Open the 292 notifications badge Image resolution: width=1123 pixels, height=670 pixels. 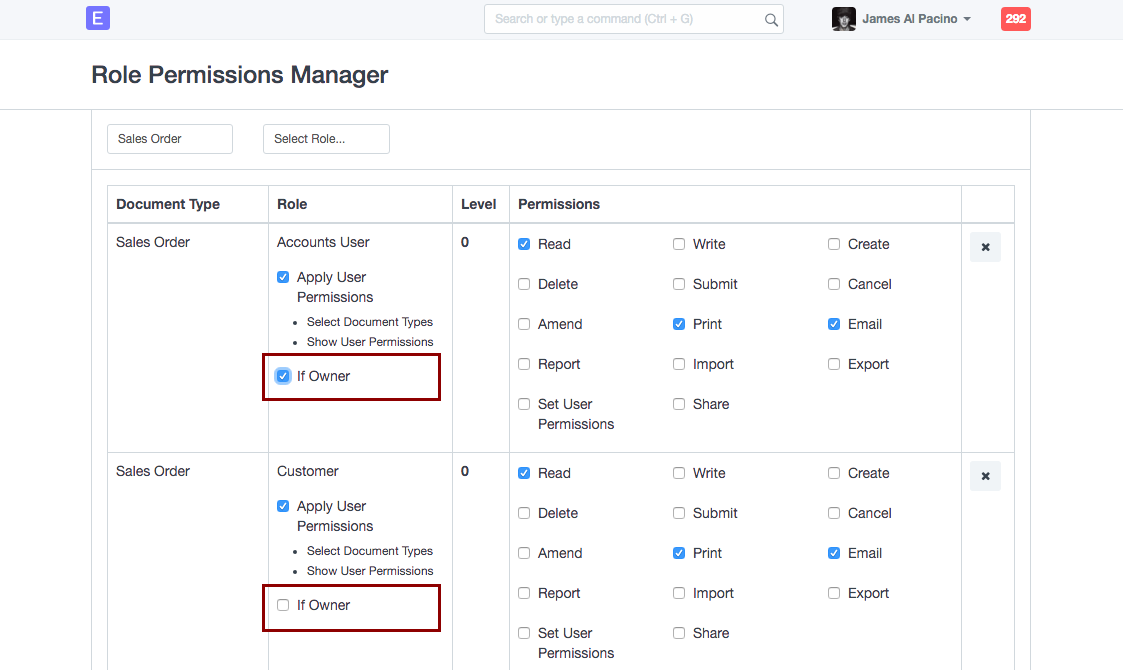tap(1015, 19)
